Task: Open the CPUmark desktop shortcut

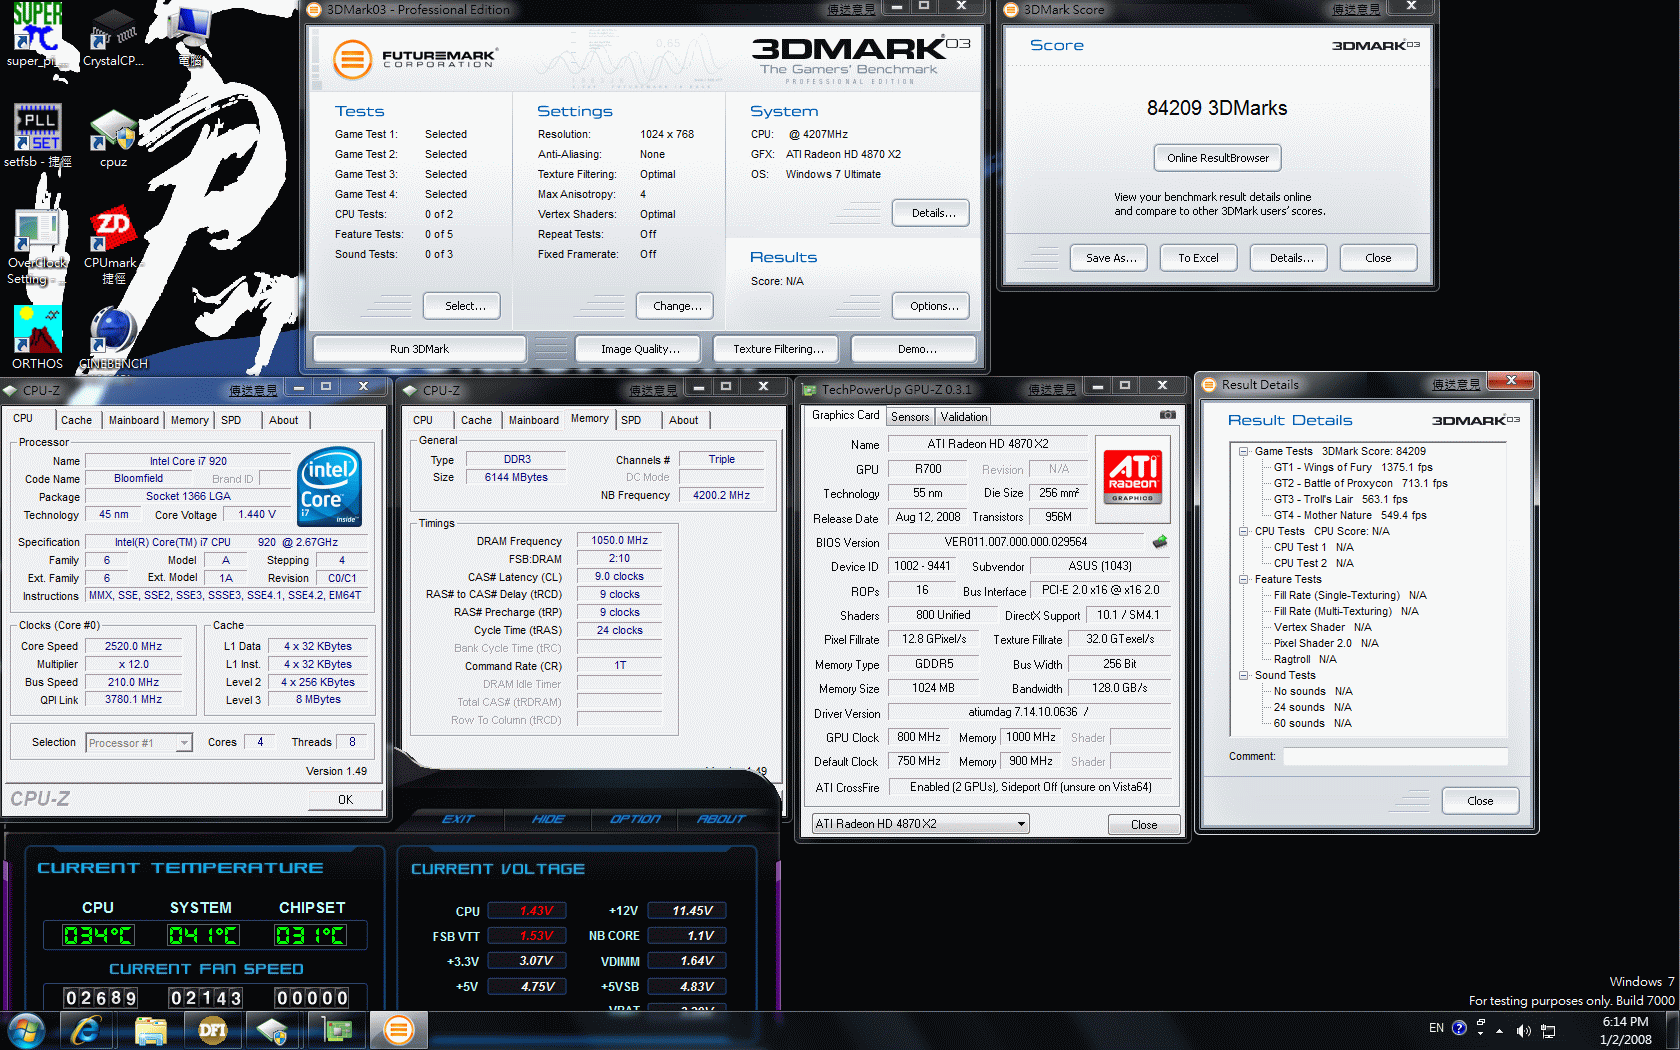Action: tap(113, 247)
